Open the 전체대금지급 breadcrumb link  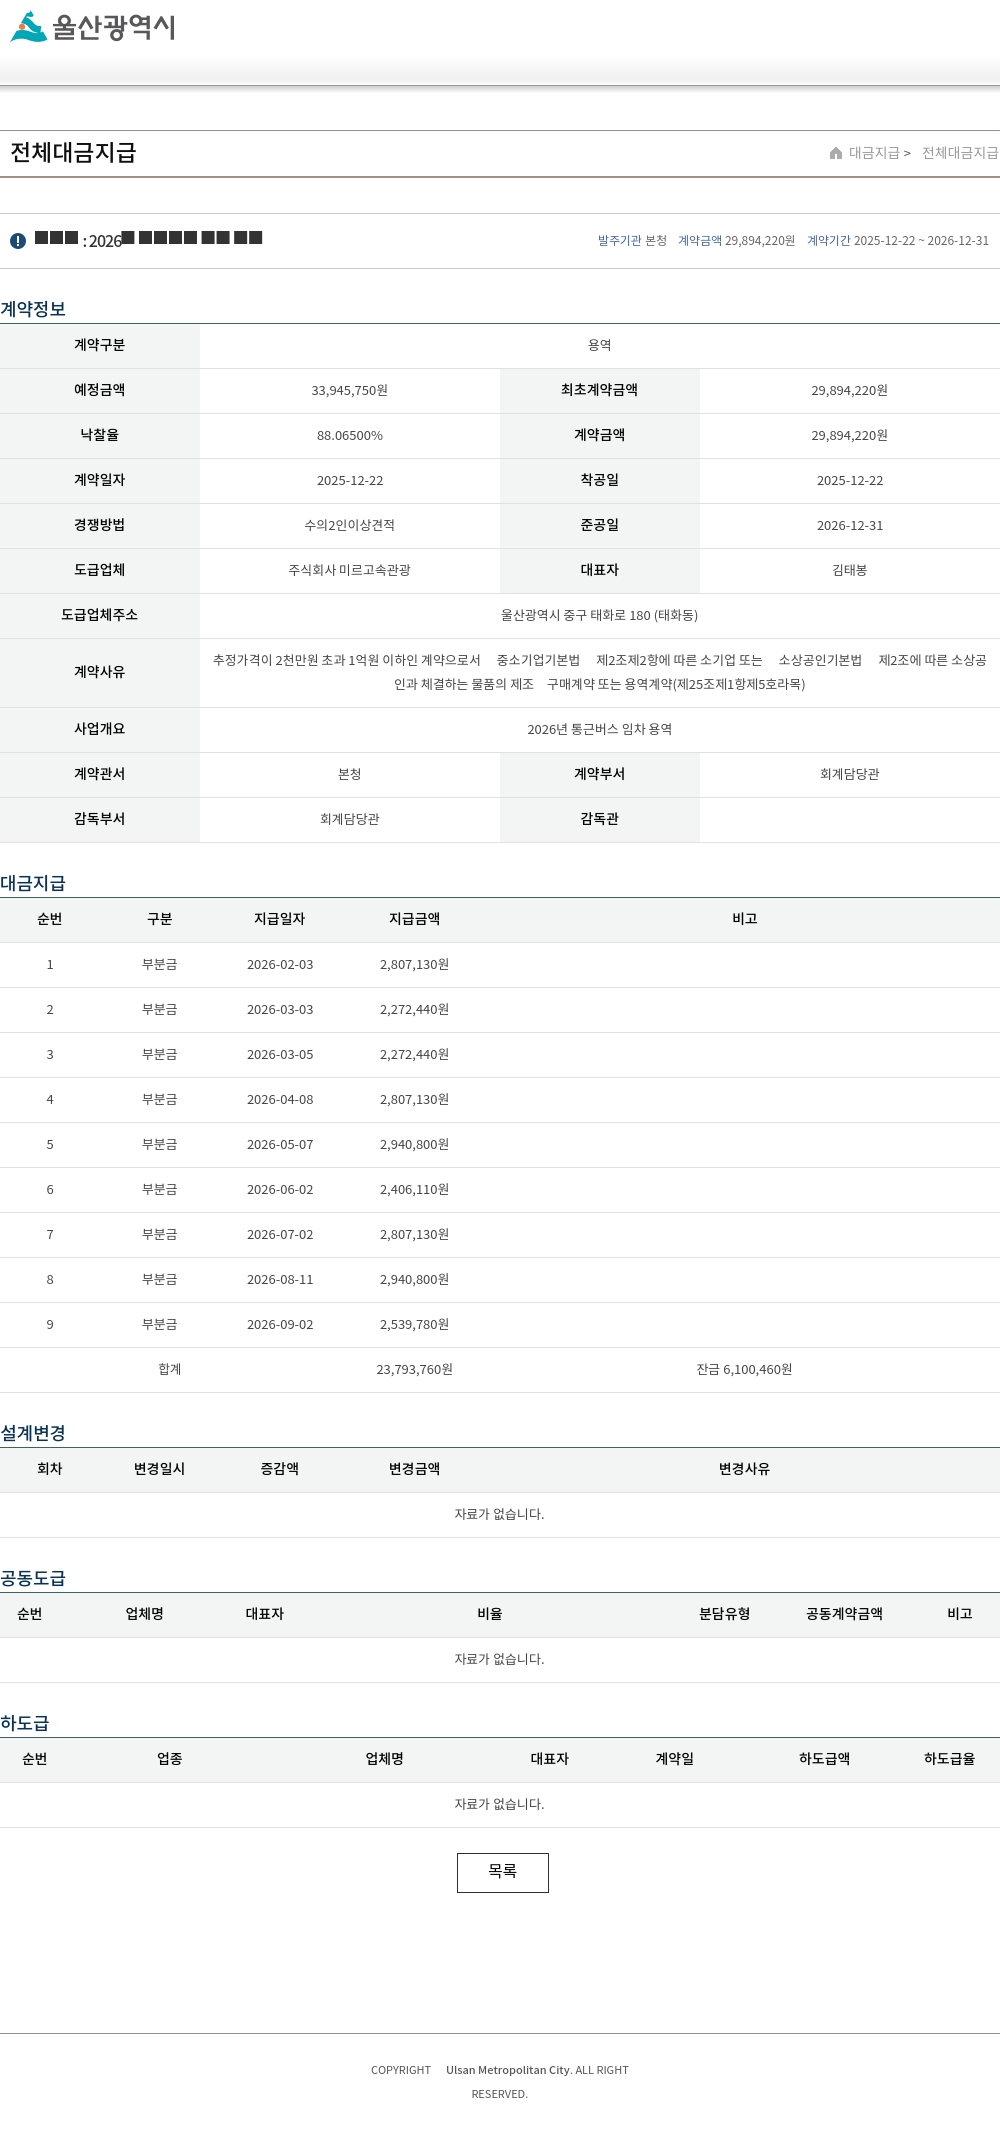pyautogui.click(x=960, y=153)
